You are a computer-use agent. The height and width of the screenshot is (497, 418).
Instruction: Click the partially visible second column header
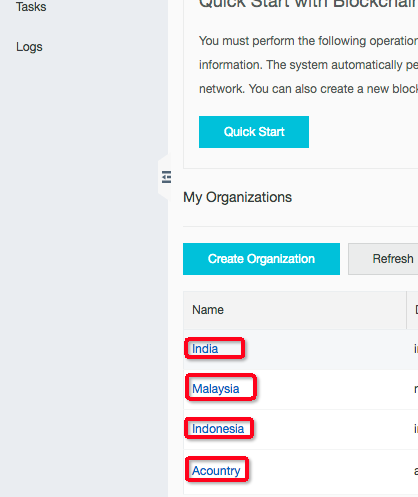click(416, 310)
